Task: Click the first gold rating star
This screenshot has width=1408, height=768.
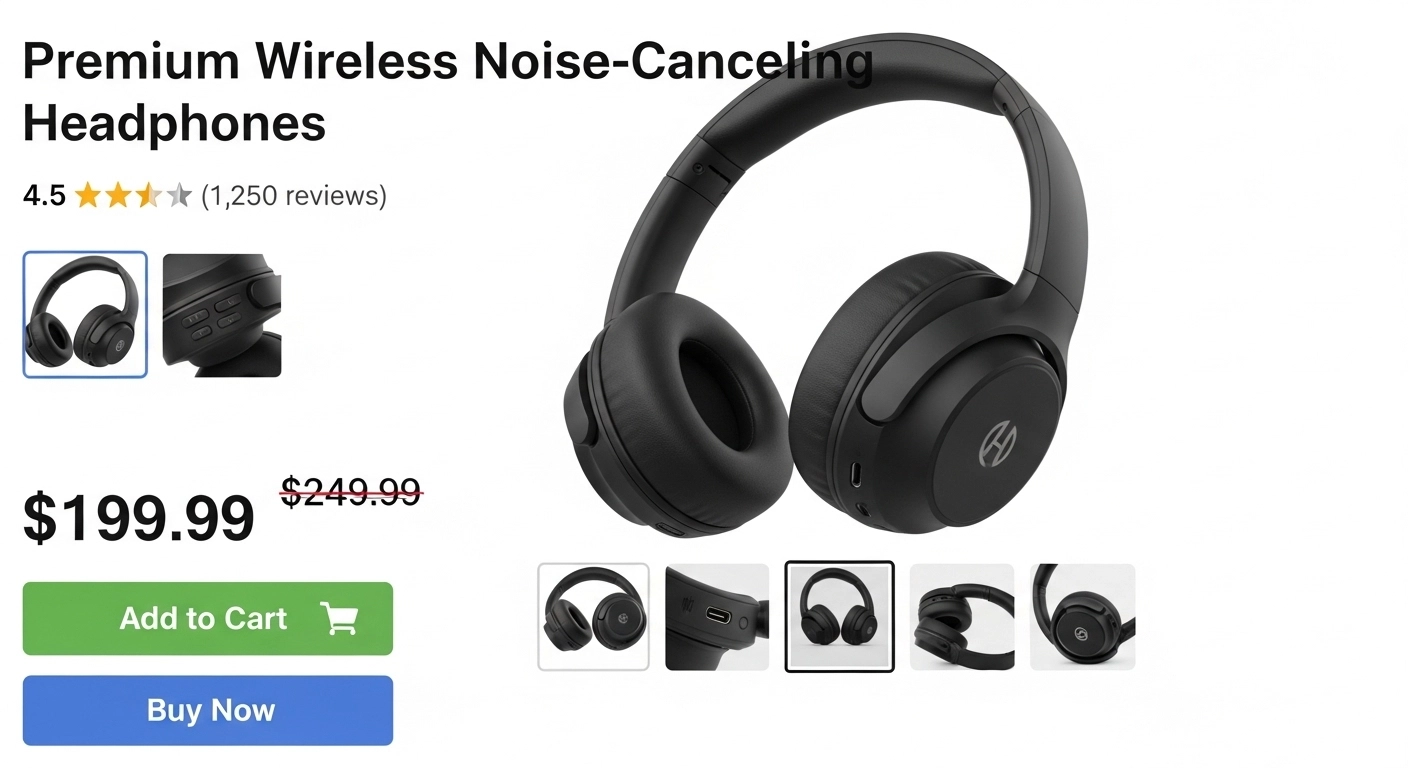Action: pyautogui.click(x=88, y=195)
